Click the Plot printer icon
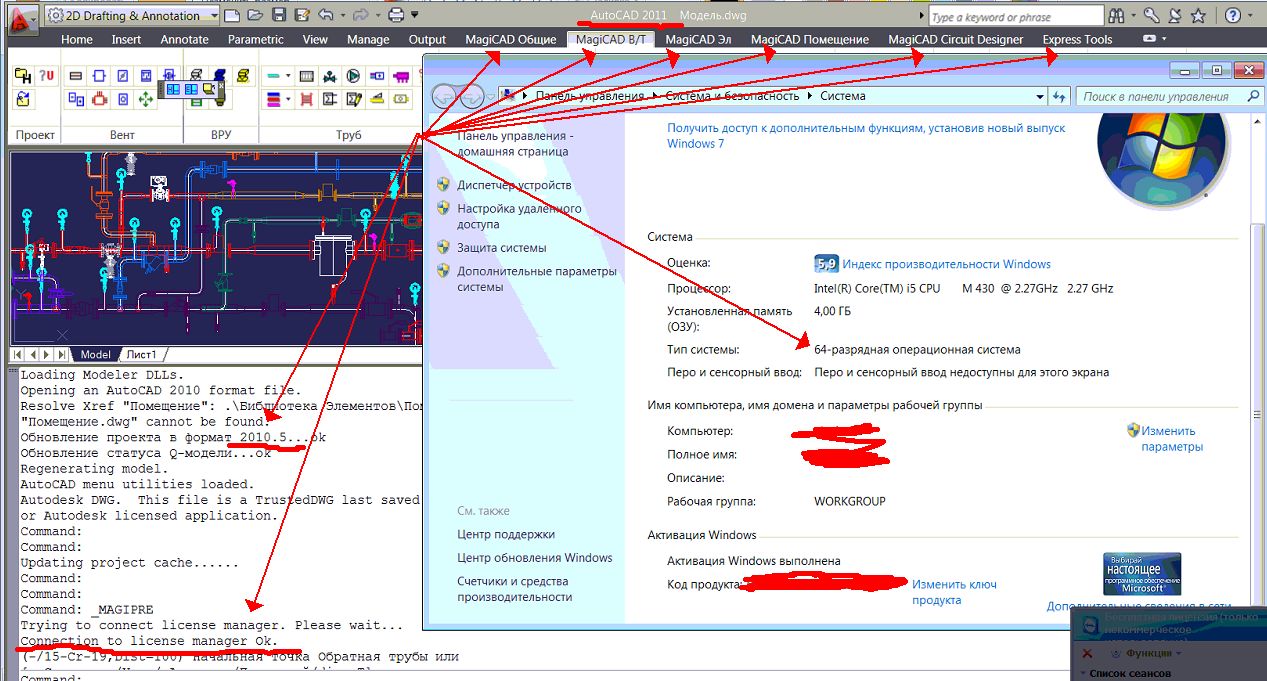 tap(396, 16)
